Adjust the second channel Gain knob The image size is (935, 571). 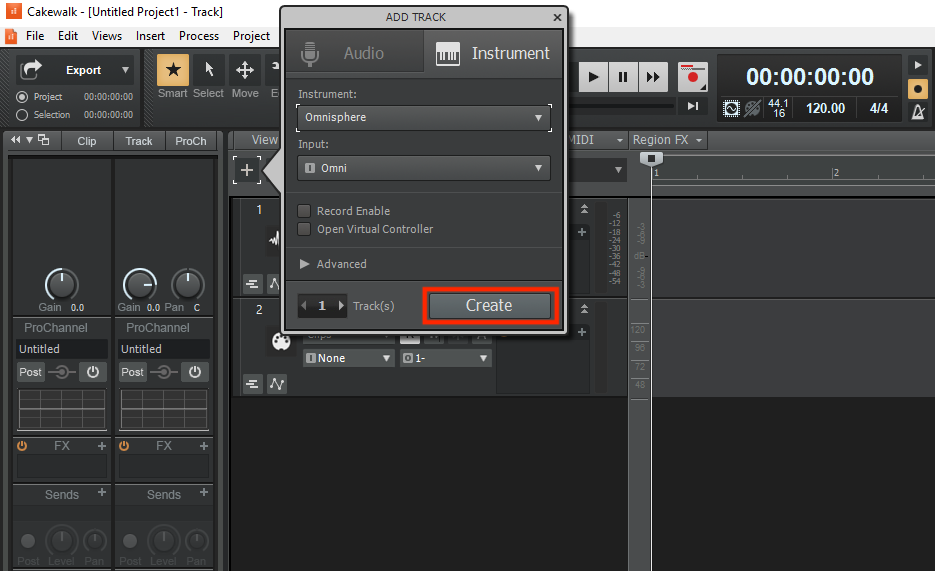140,285
